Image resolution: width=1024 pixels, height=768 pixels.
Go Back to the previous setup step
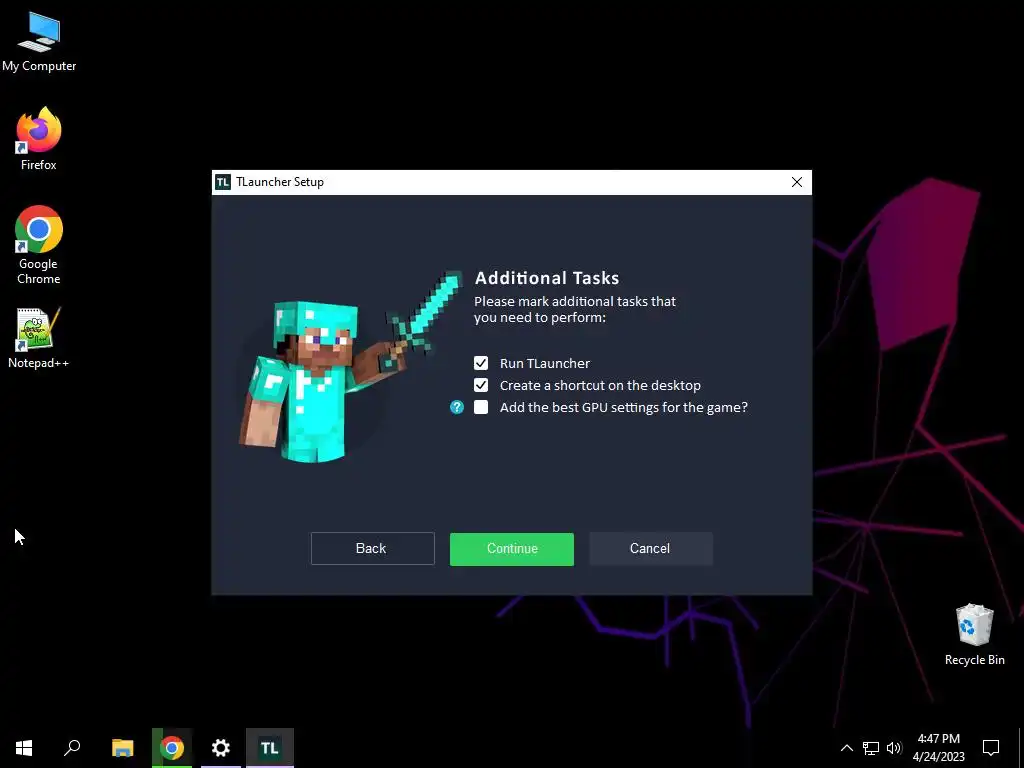point(372,549)
